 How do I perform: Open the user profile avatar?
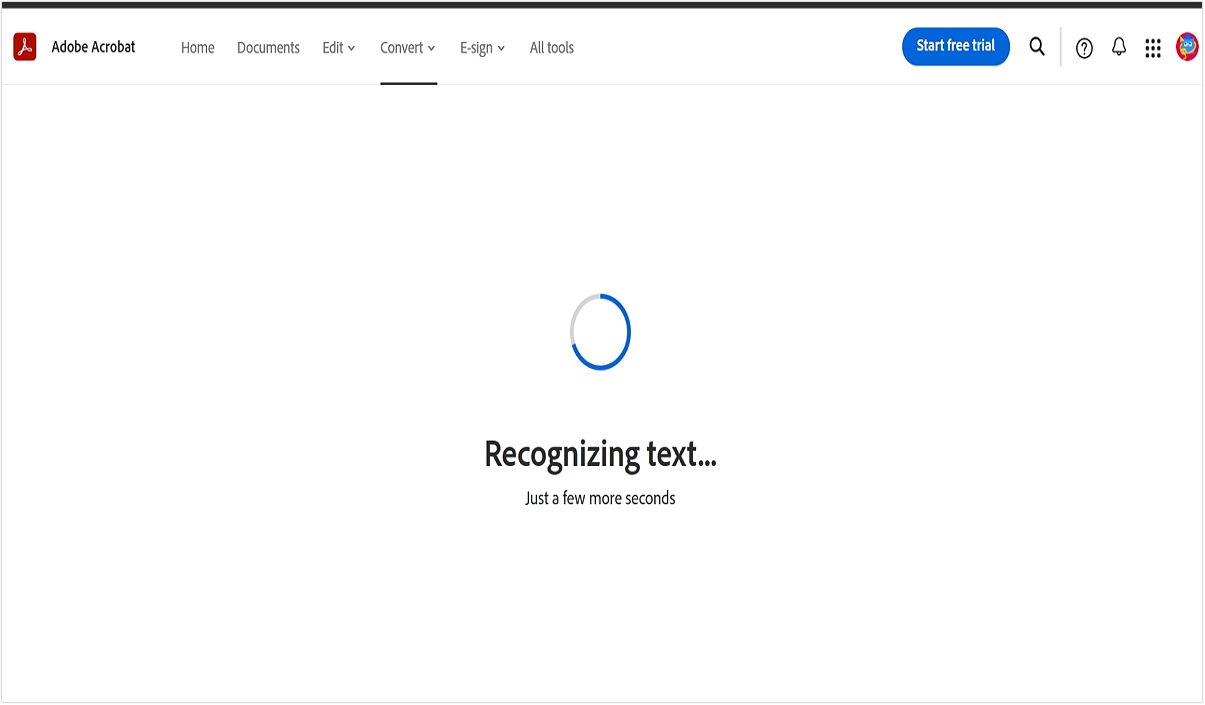coord(1186,46)
